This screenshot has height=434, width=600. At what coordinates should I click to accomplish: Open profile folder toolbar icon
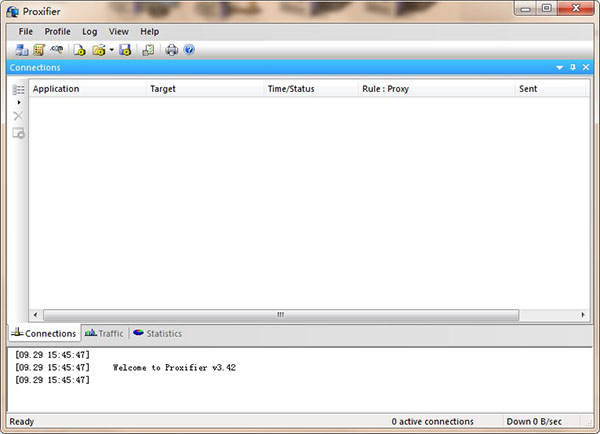(99, 50)
